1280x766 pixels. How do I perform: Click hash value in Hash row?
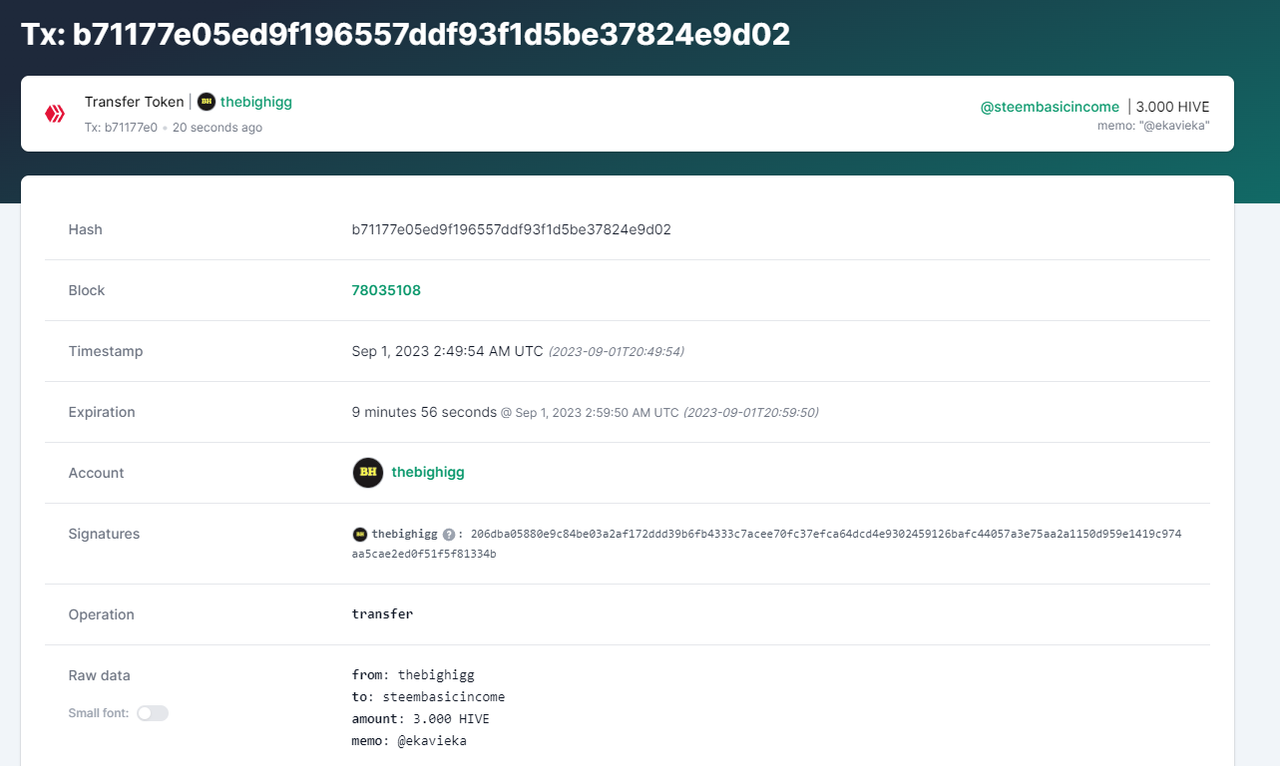point(511,229)
